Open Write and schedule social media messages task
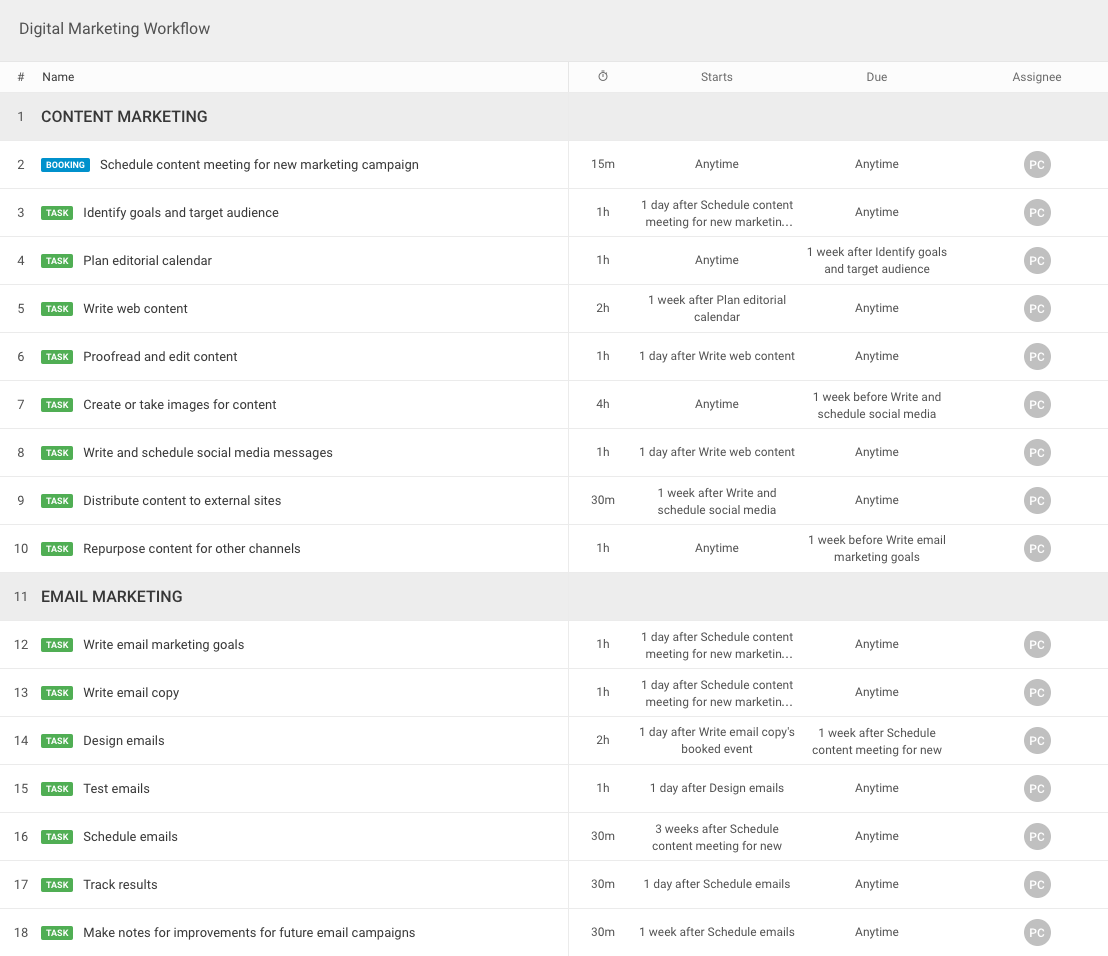The width and height of the screenshot is (1108, 956). [208, 453]
